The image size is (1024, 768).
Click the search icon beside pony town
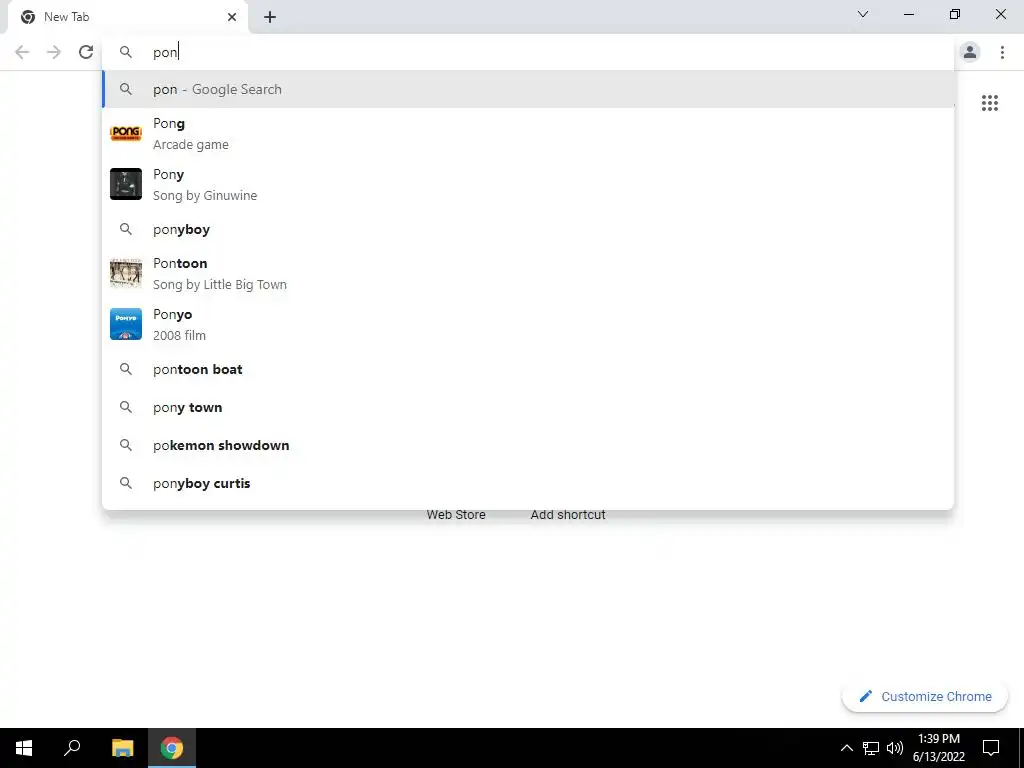pos(126,408)
